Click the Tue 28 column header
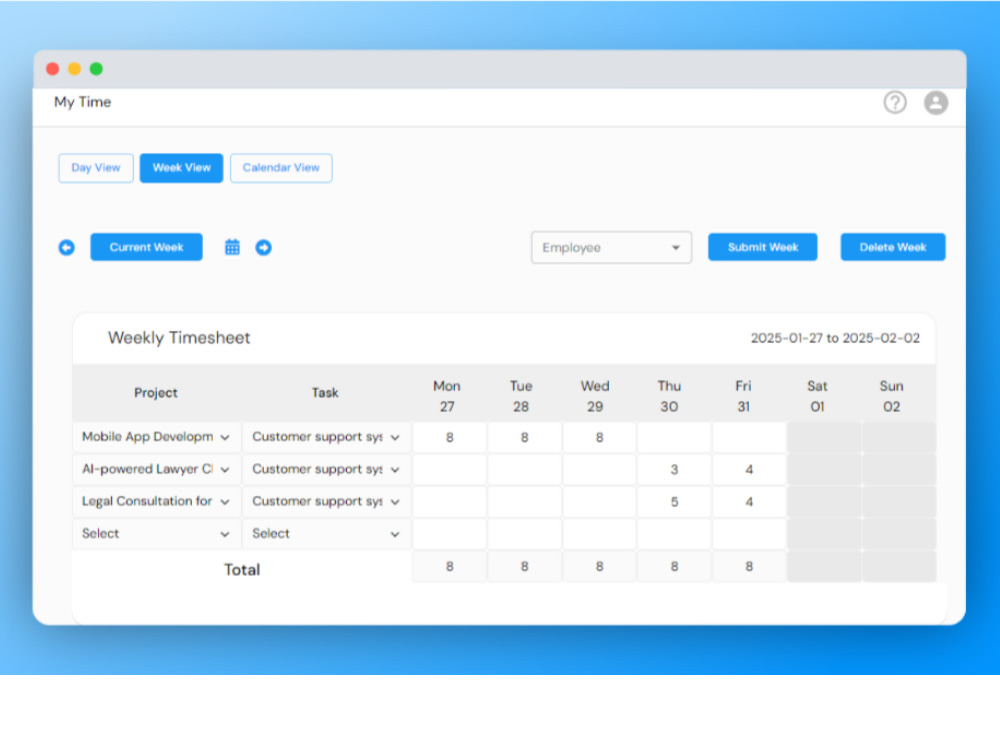Screen dimensions: 1000x750 pos(521,396)
